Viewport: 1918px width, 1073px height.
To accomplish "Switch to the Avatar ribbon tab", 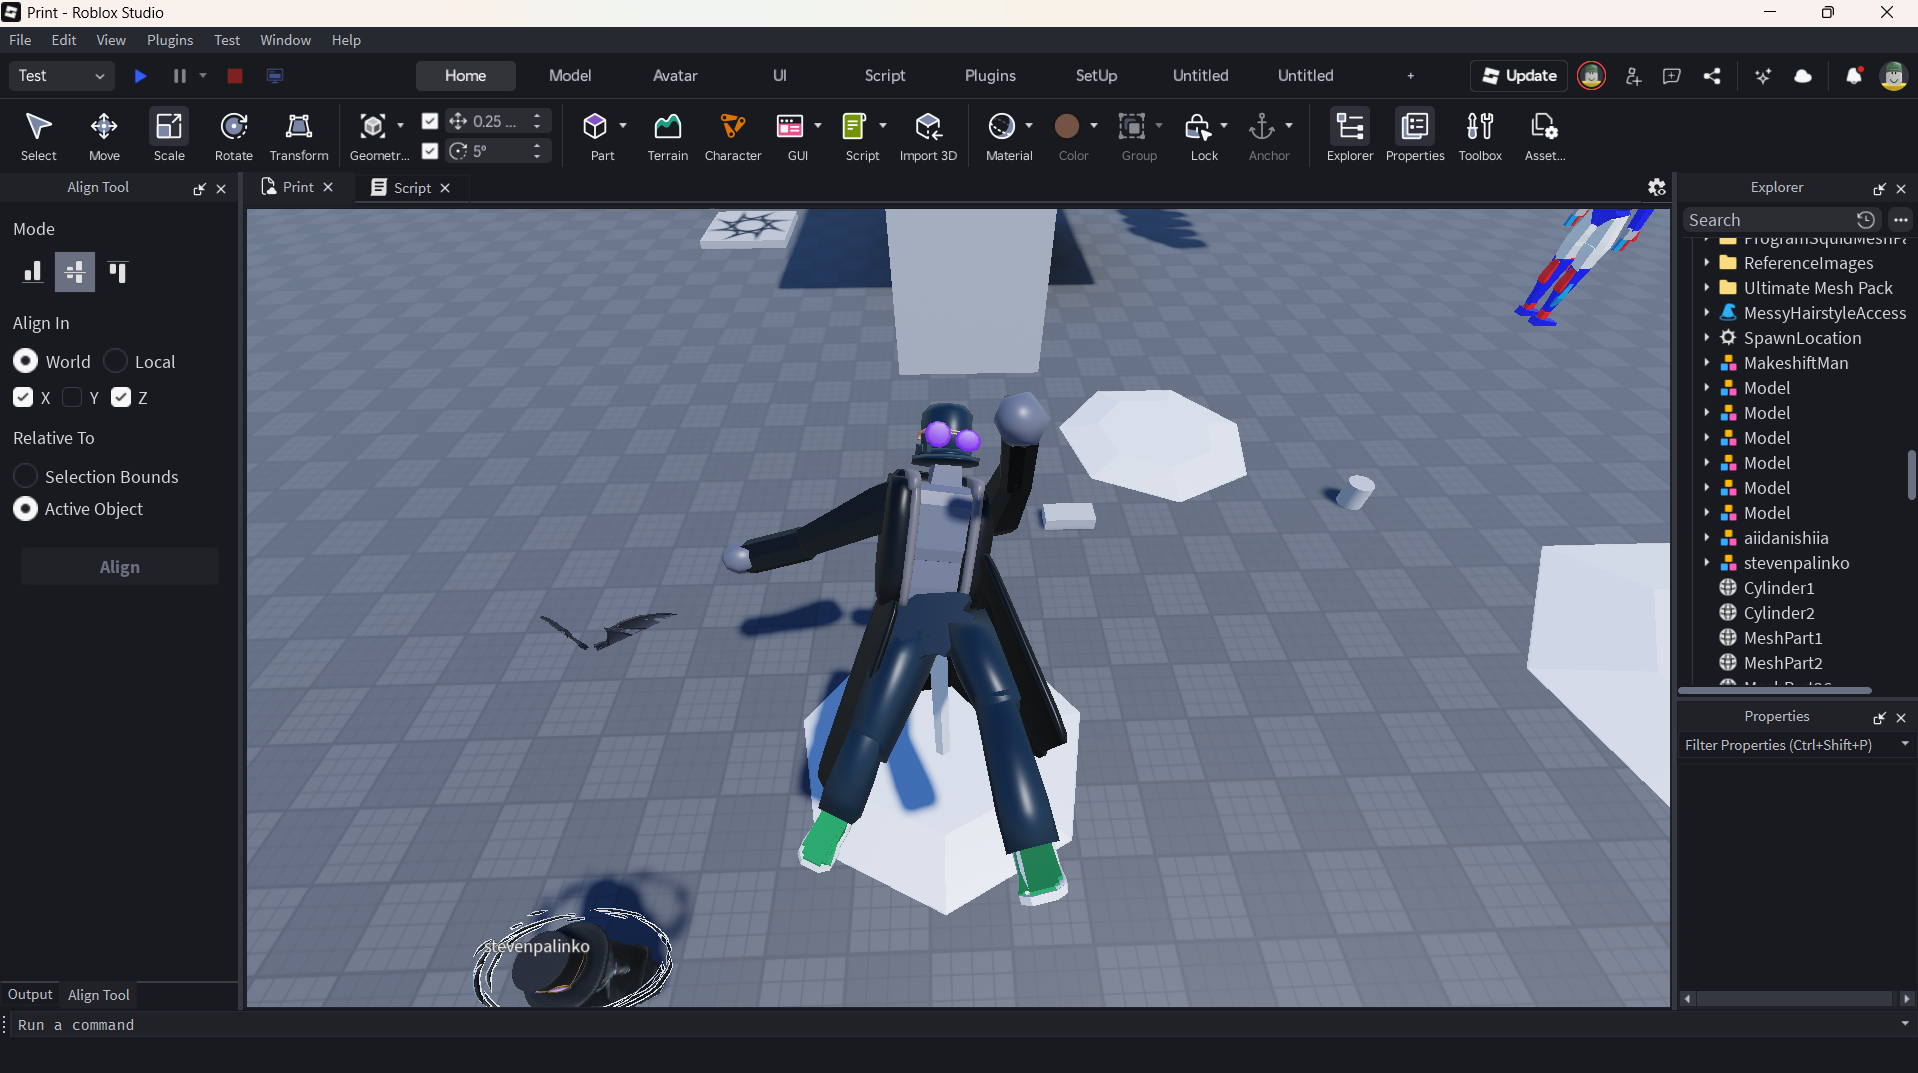I will point(675,76).
